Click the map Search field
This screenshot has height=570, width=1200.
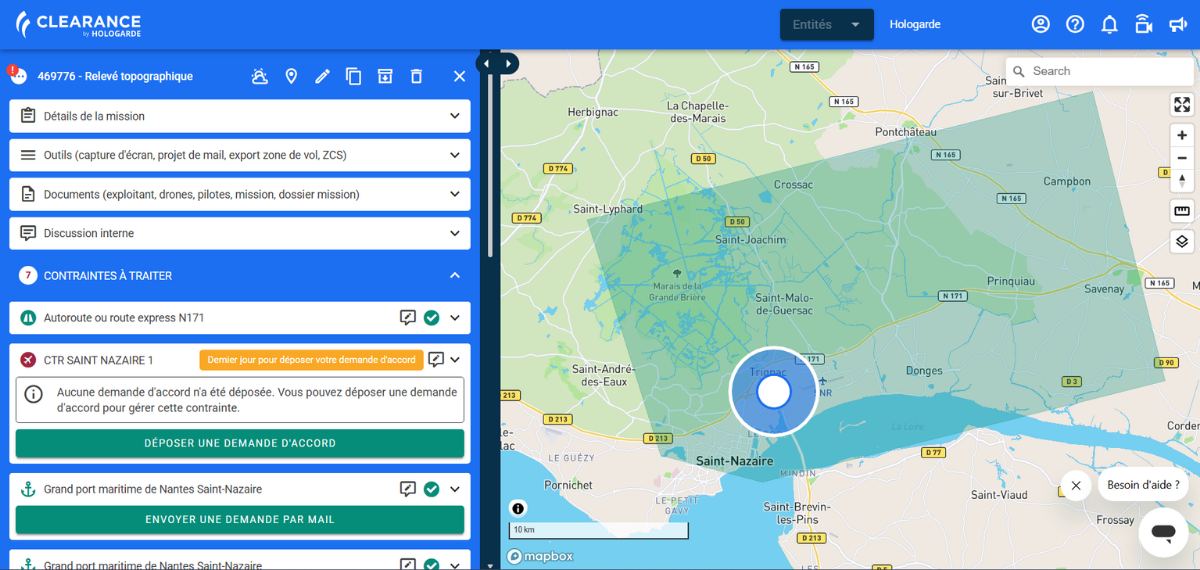coord(1100,71)
